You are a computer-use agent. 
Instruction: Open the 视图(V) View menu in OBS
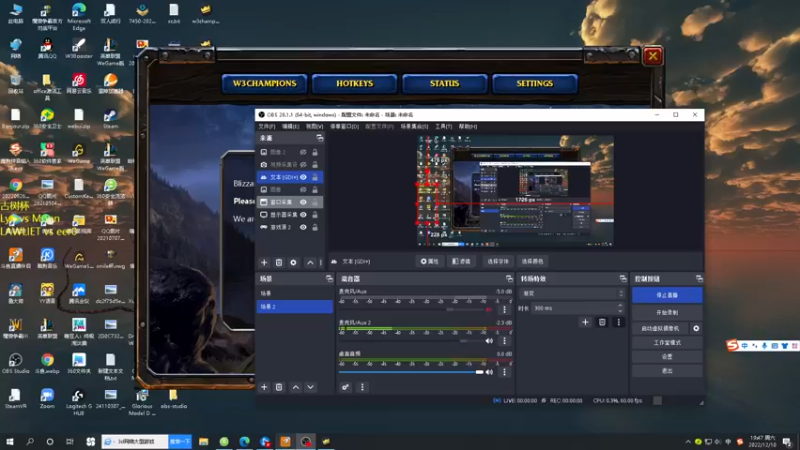[x=314, y=127]
